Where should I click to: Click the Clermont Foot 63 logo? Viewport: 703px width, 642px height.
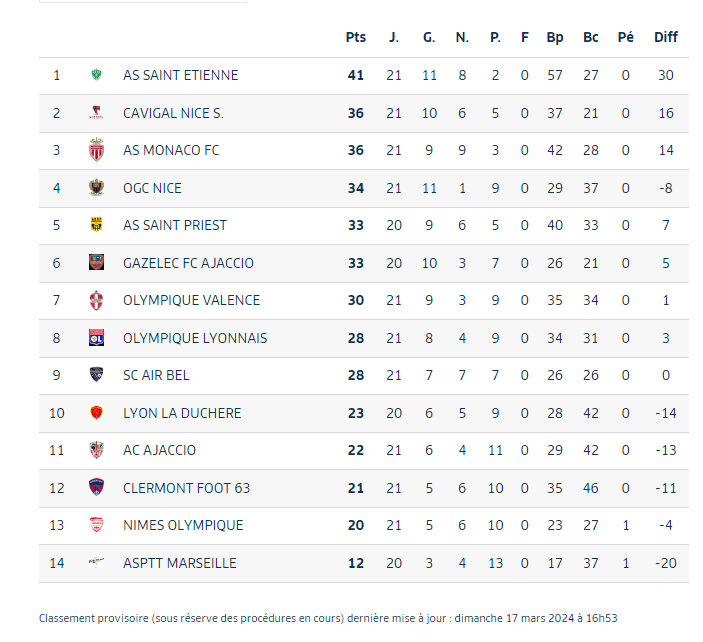pos(96,488)
